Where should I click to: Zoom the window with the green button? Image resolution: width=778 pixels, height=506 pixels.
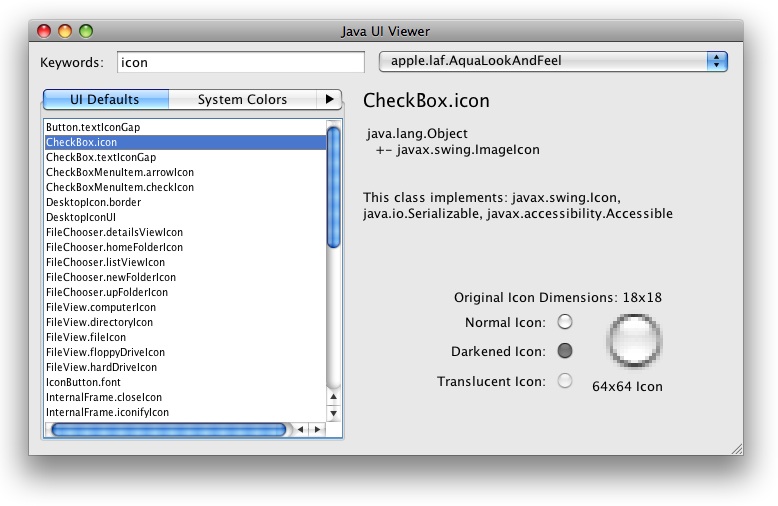[x=86, y=31]
